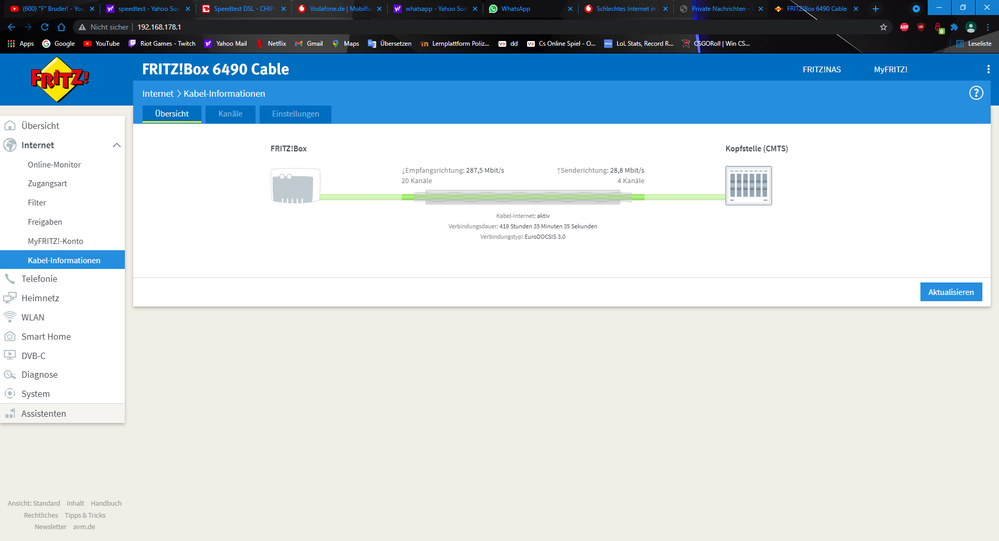Open FRITZ!NAS link in header

click(821, 69)
